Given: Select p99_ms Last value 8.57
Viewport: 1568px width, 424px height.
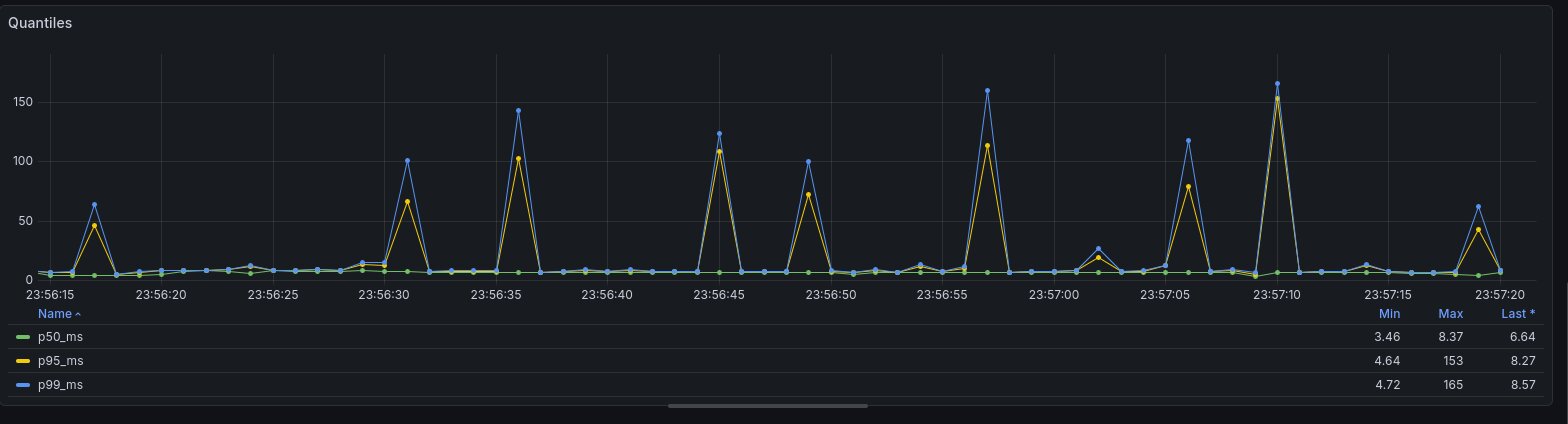Looking at the screenshot, I should 1522,385.
